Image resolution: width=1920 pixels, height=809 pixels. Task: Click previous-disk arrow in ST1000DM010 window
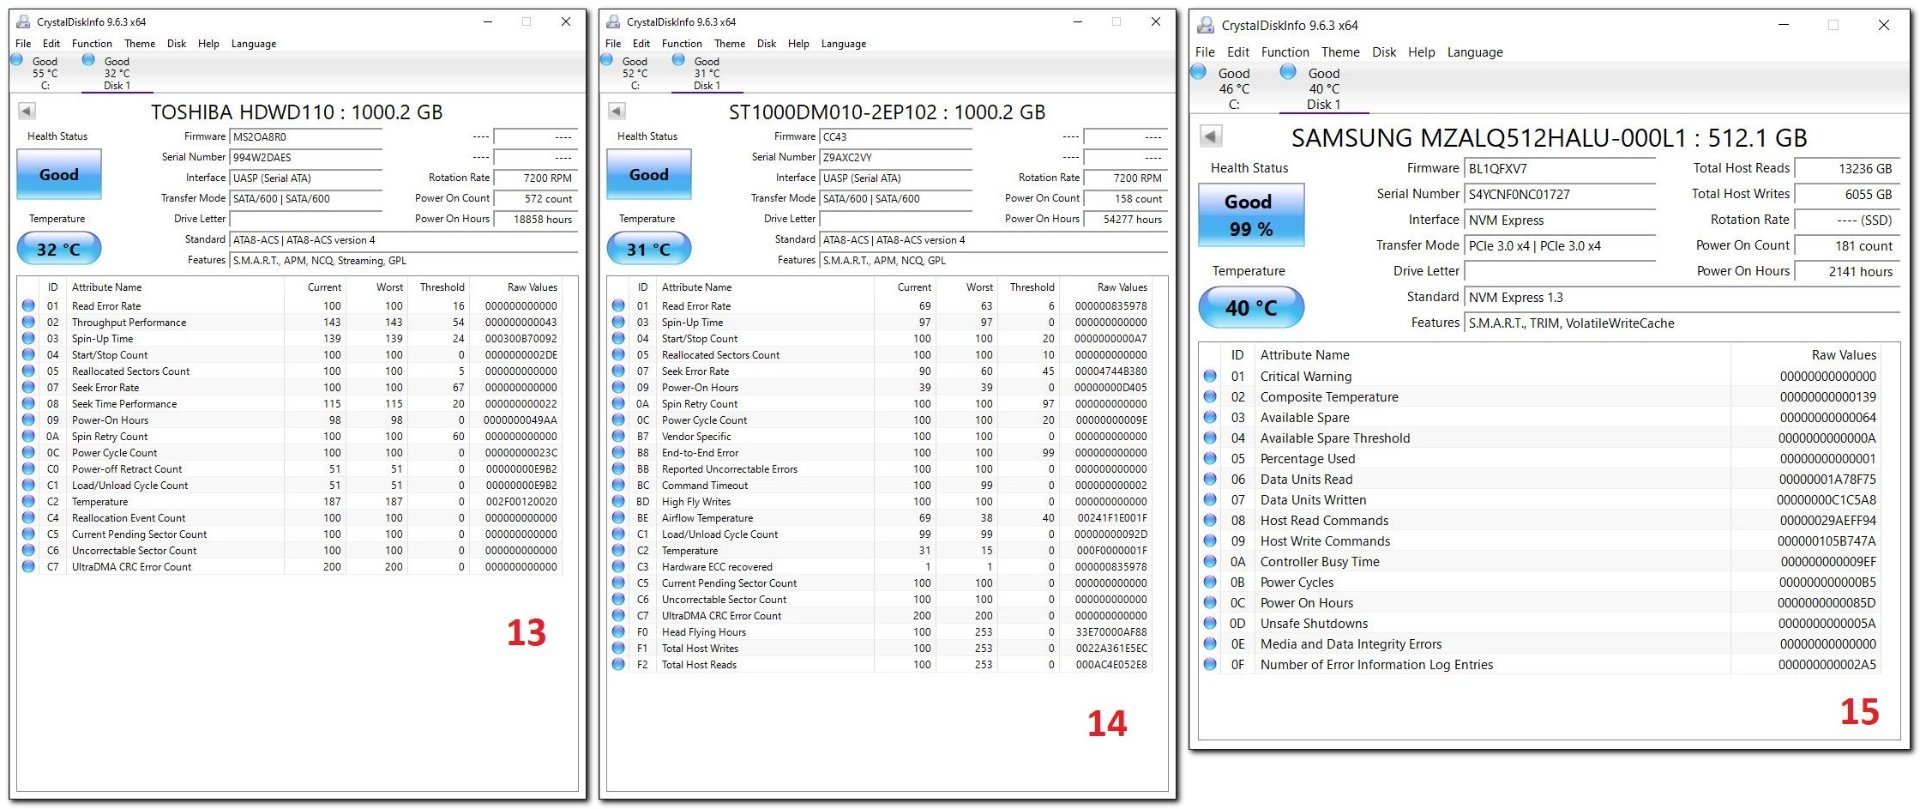(617, 111)
